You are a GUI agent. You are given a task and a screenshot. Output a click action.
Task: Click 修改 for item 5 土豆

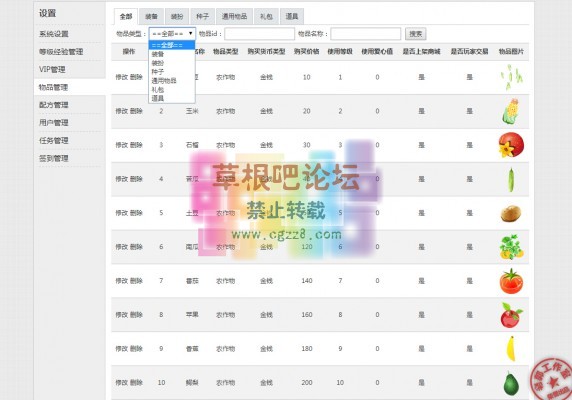[x=121, y=213]
